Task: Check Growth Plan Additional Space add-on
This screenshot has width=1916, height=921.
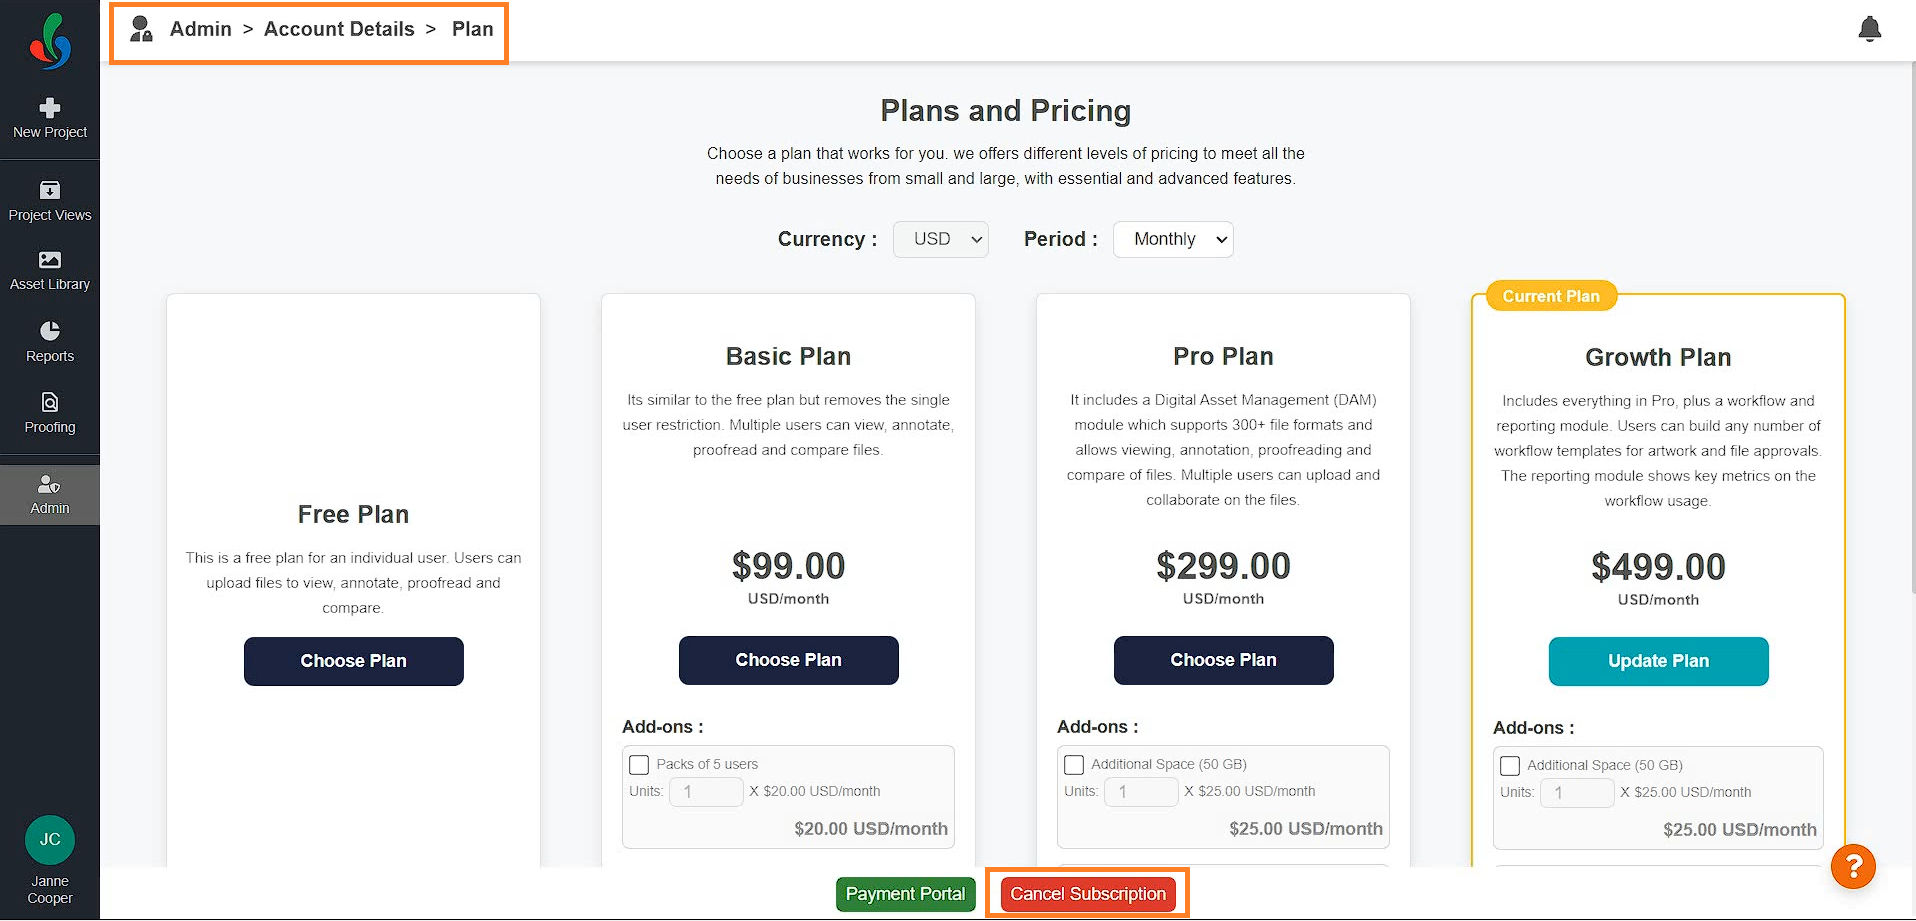Action: click(x=1510, y=766)
